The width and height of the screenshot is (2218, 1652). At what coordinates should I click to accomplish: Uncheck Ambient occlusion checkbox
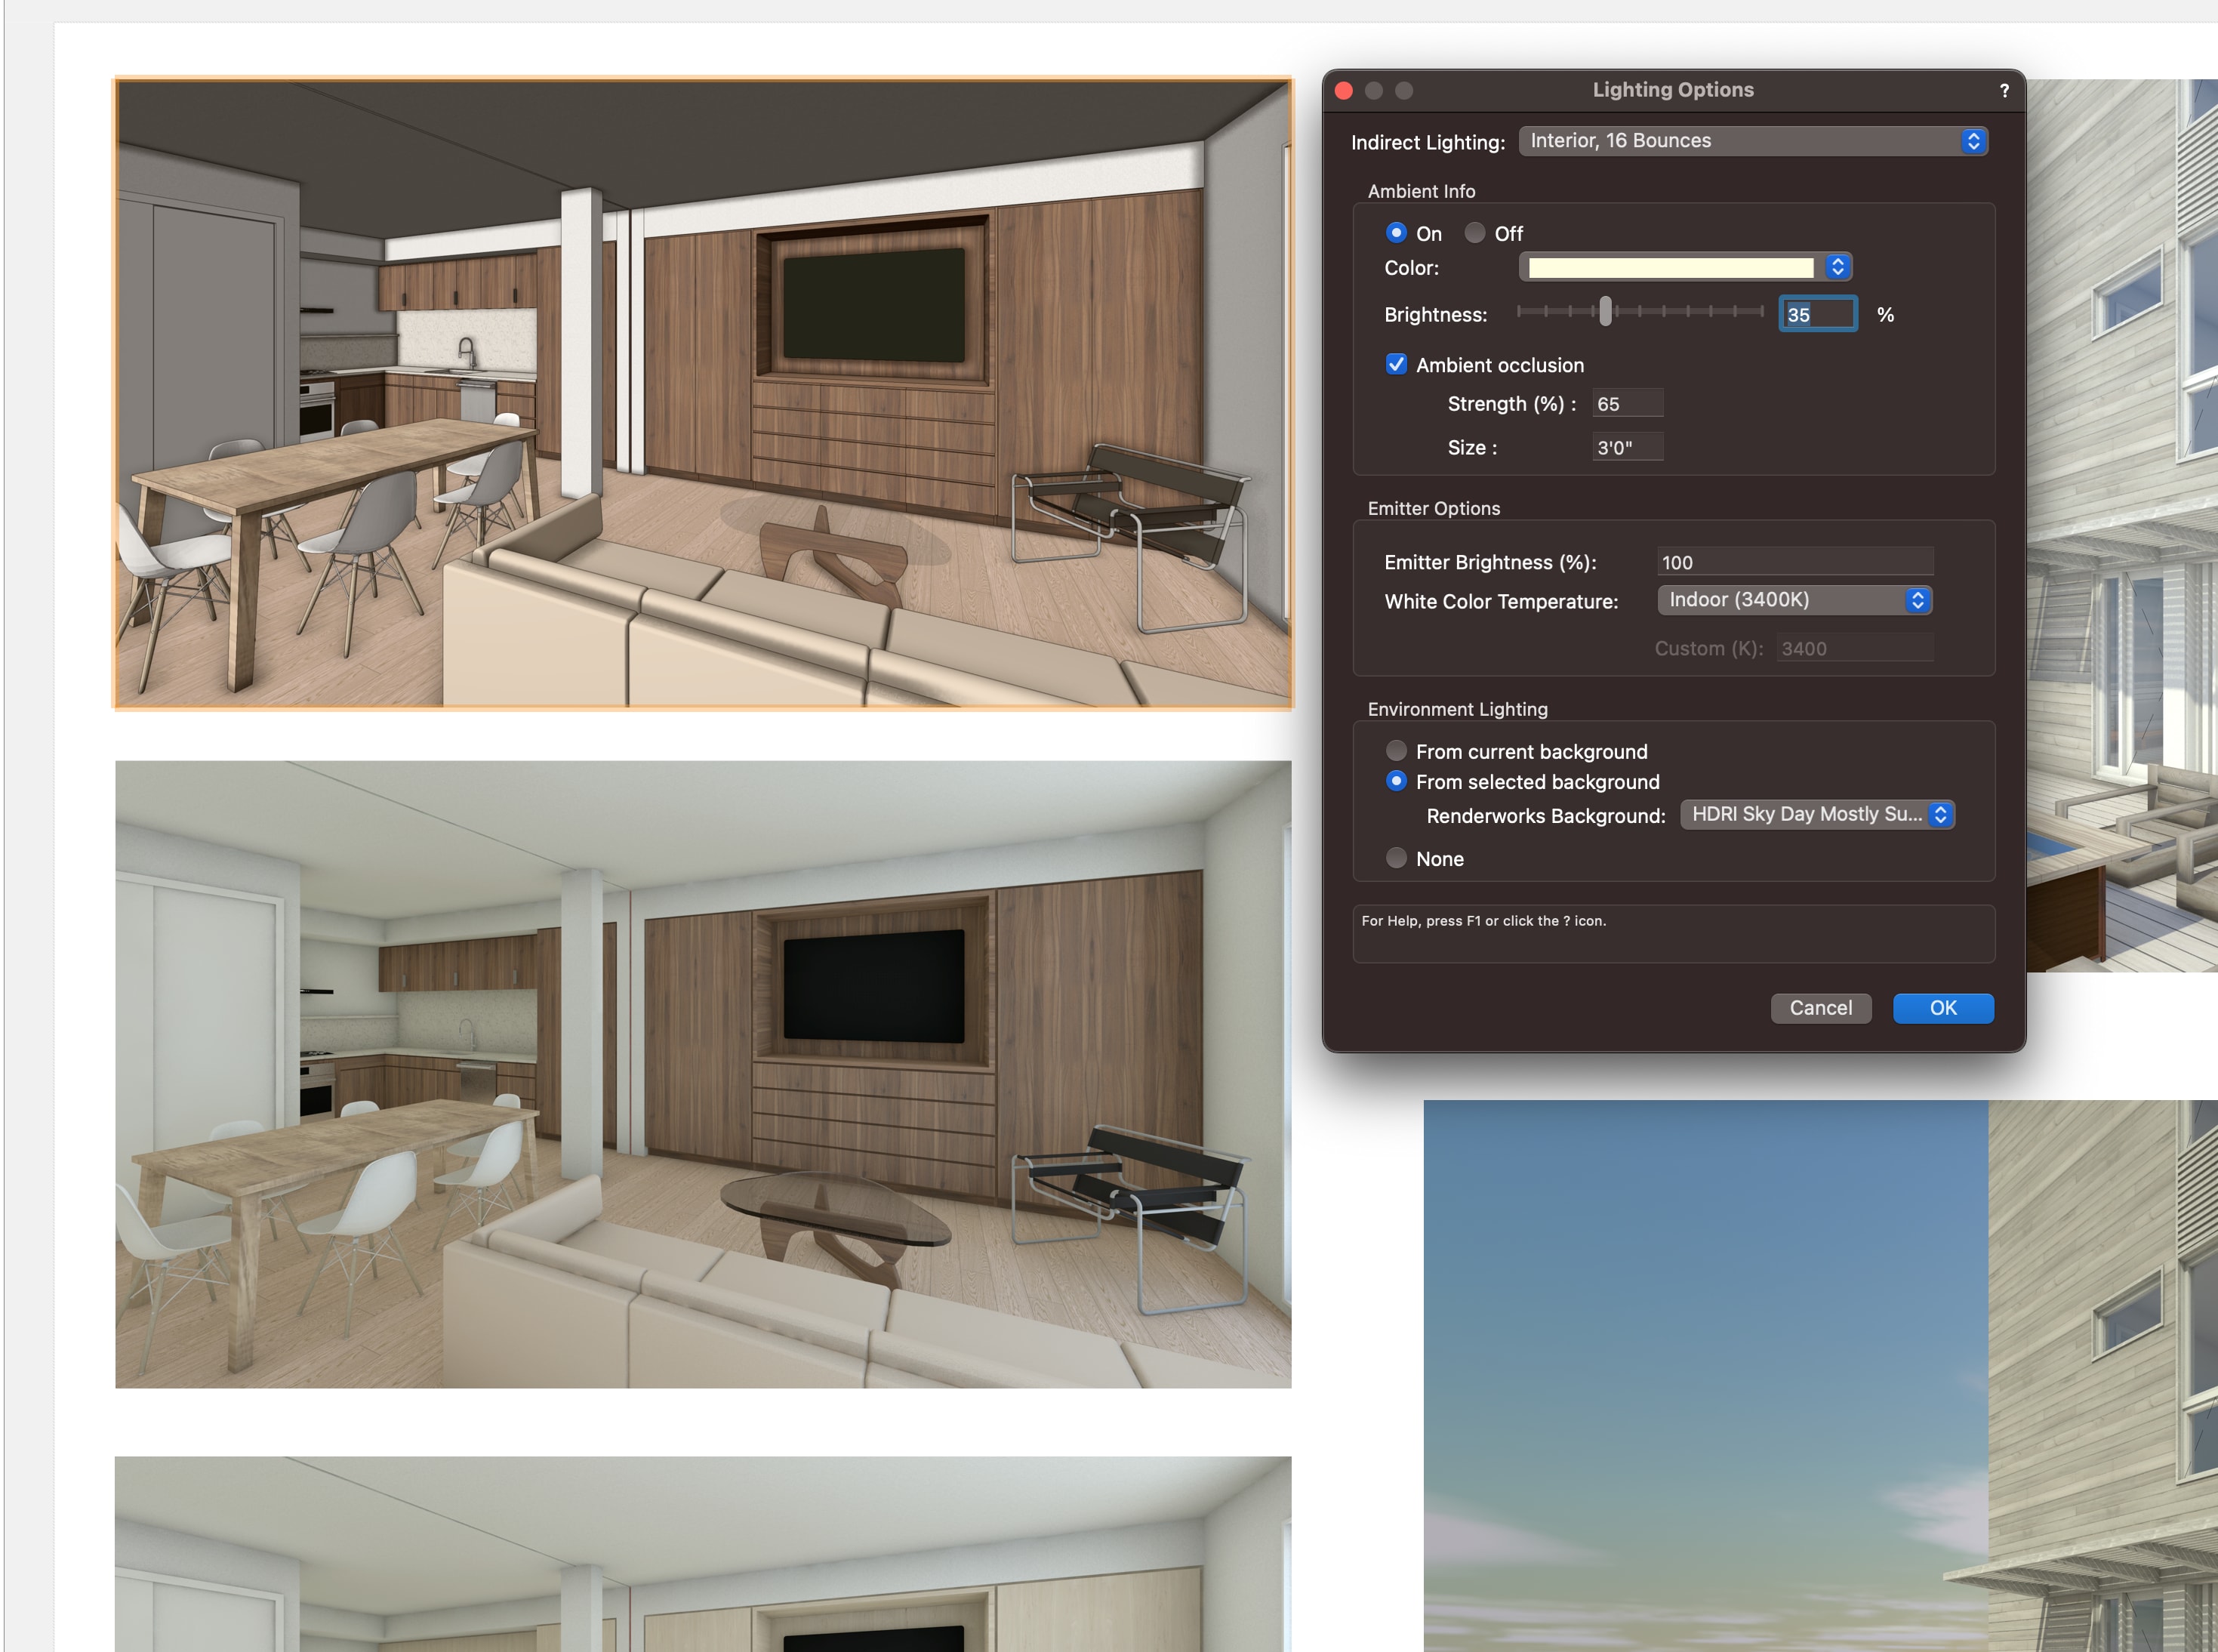point(1396,365)
